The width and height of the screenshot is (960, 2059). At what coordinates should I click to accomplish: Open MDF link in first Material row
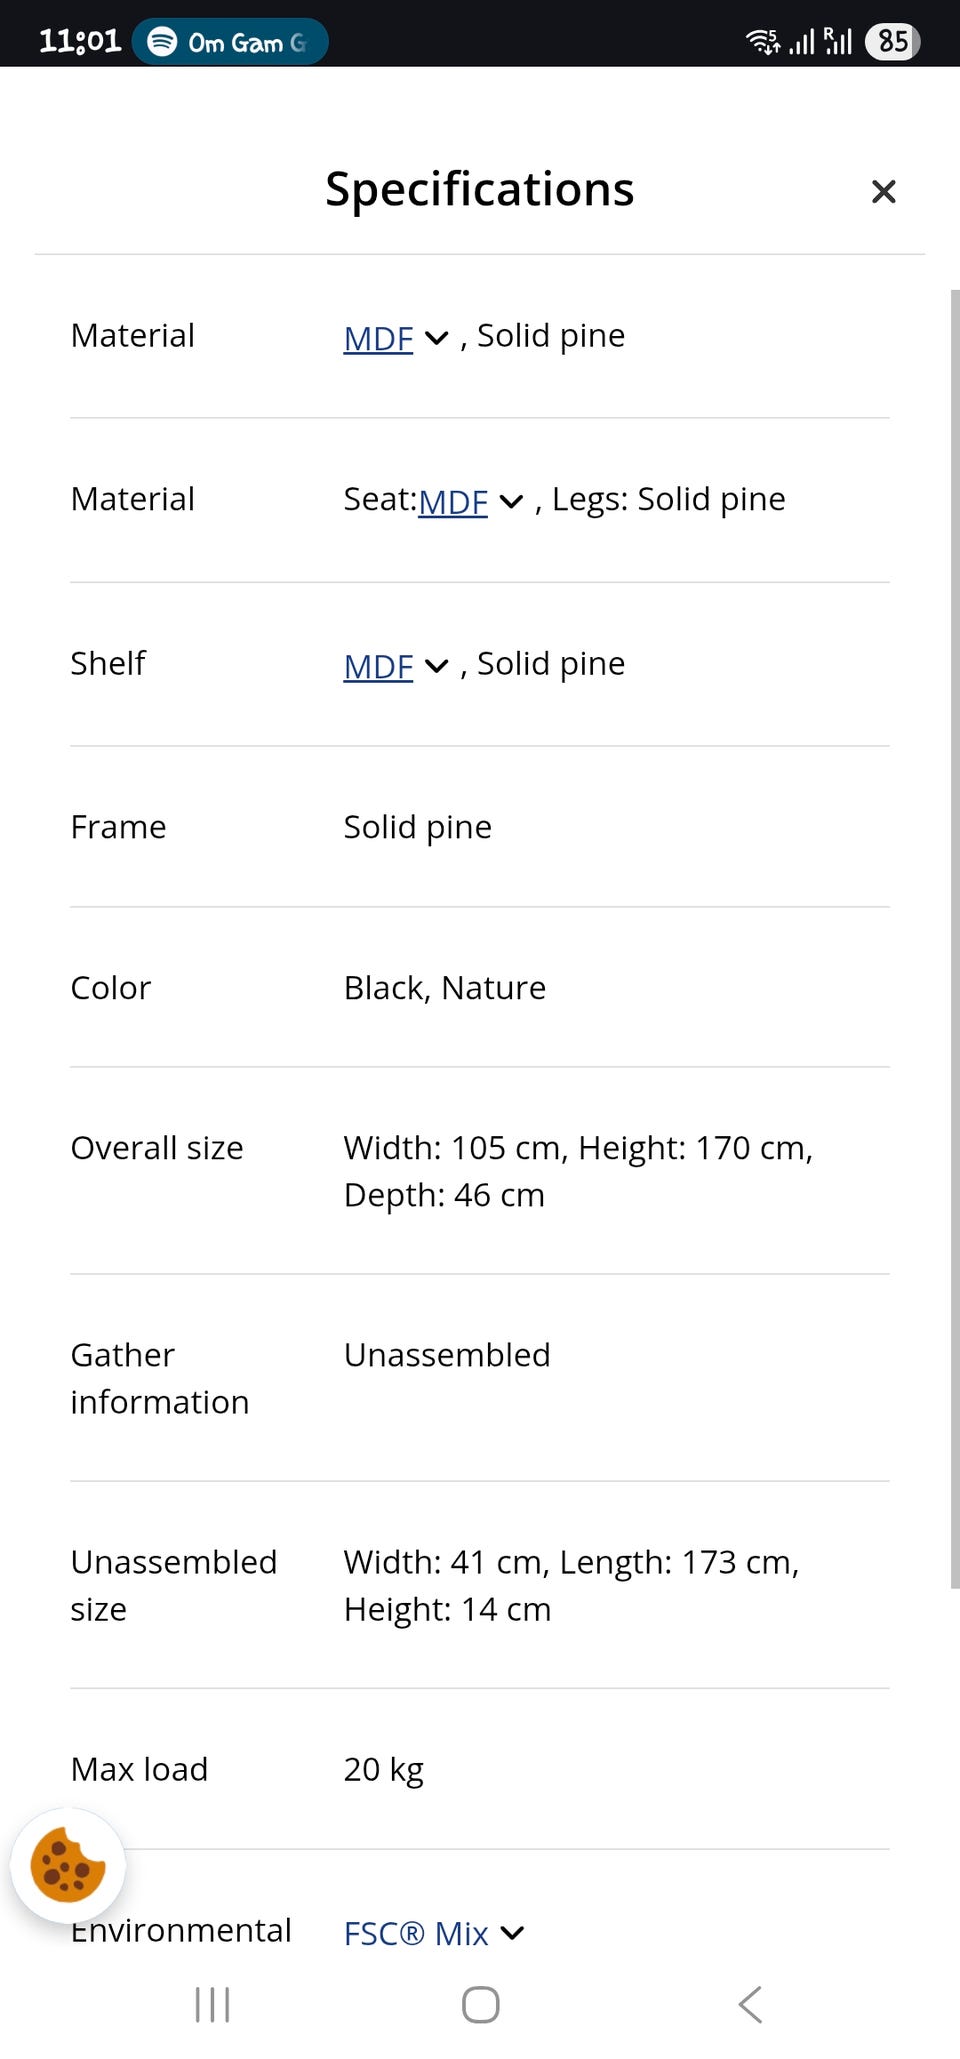(x=378, y=339)
